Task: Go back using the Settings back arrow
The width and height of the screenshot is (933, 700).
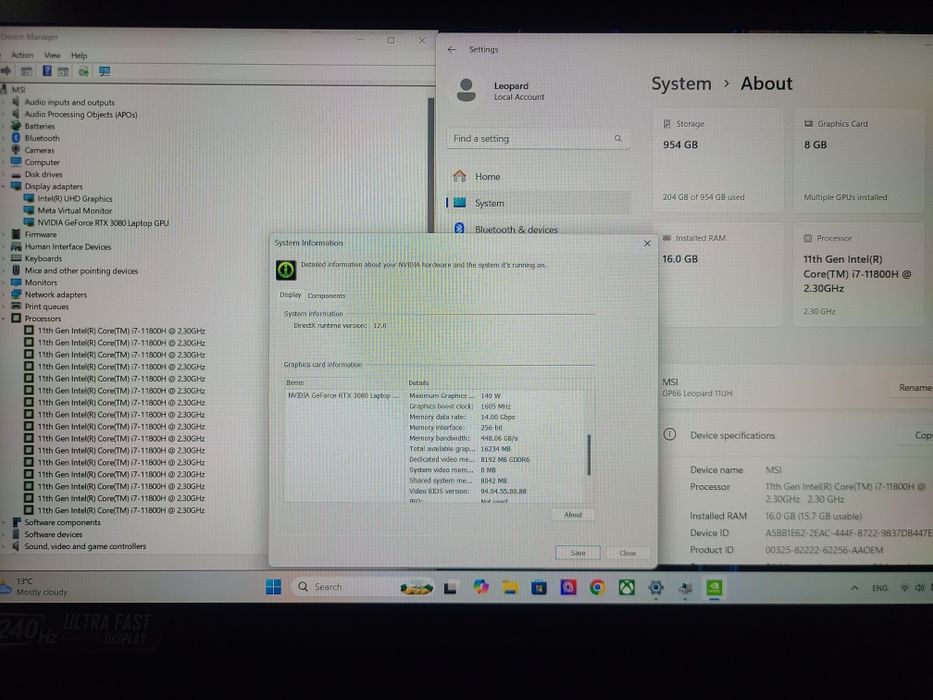Action: [451, 49]
